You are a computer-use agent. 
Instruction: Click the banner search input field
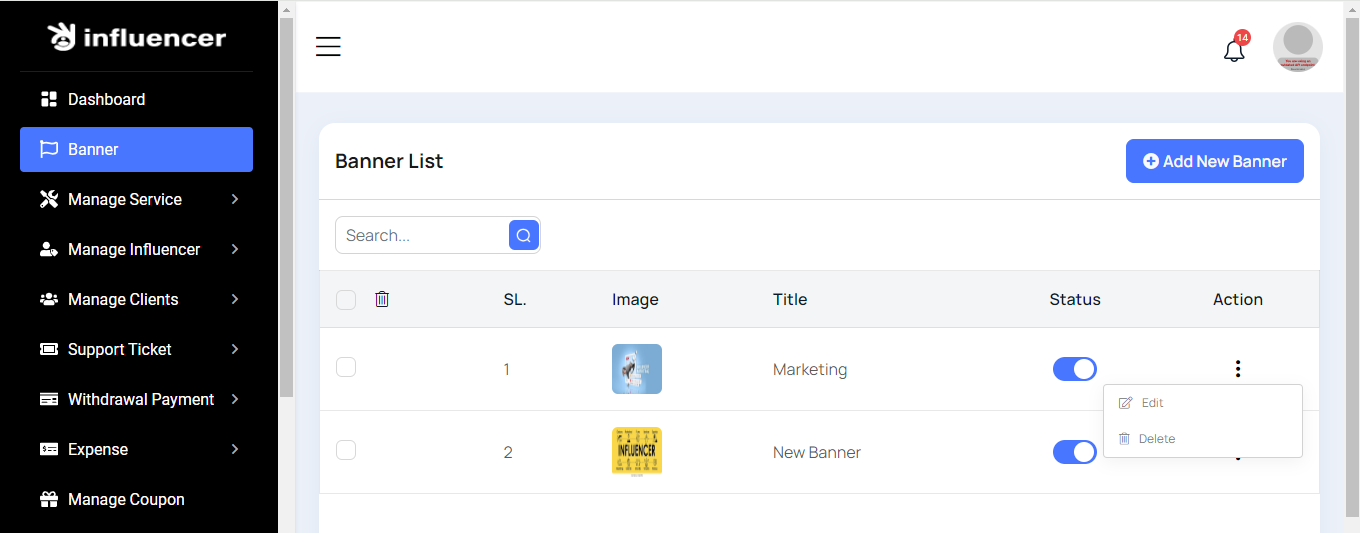(x=422, y=235)
